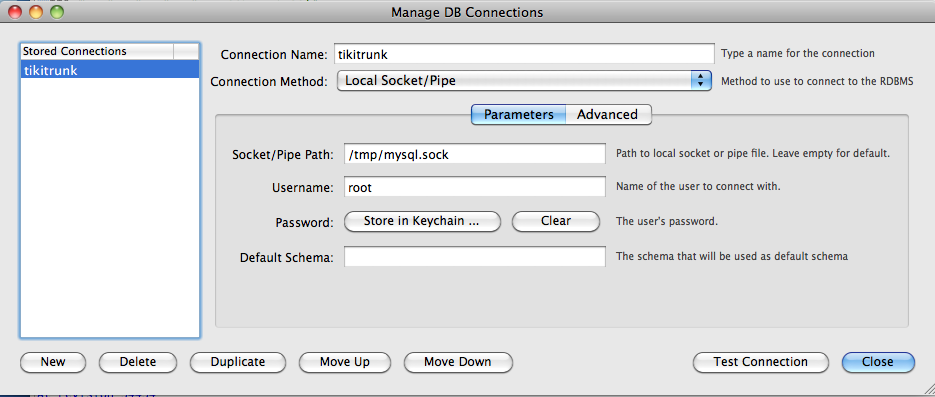Screen dimensions: 935x397
Task: Click the Stored Connections column header
Action: 97,51
